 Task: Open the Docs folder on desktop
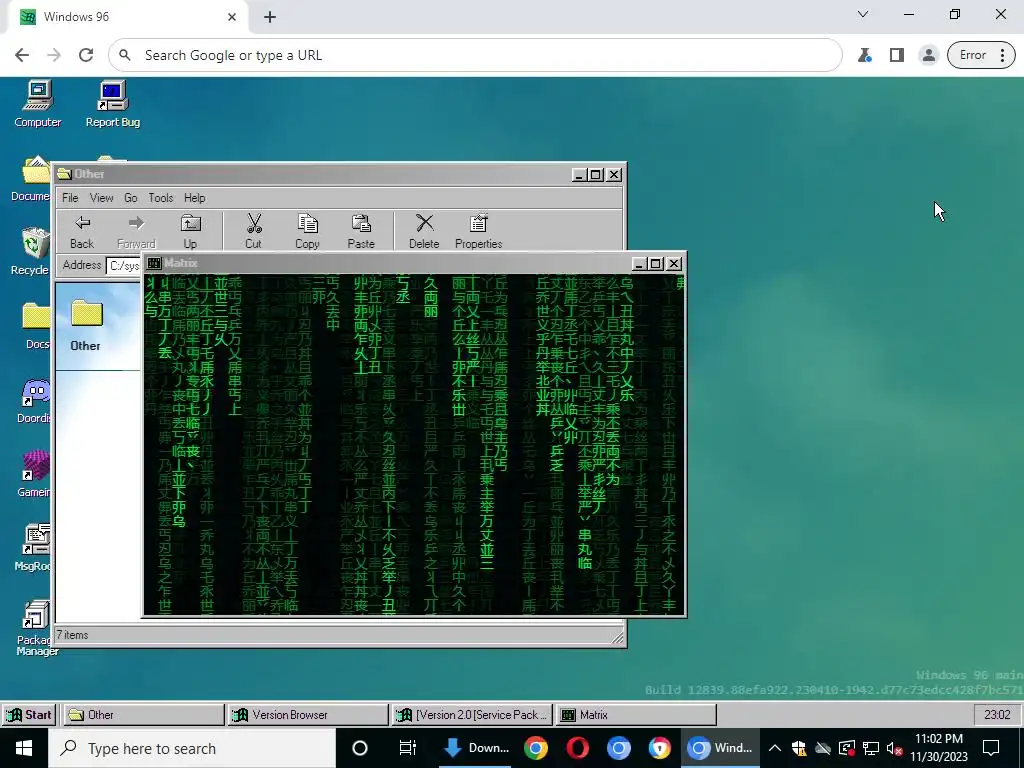tap(36, 325)
